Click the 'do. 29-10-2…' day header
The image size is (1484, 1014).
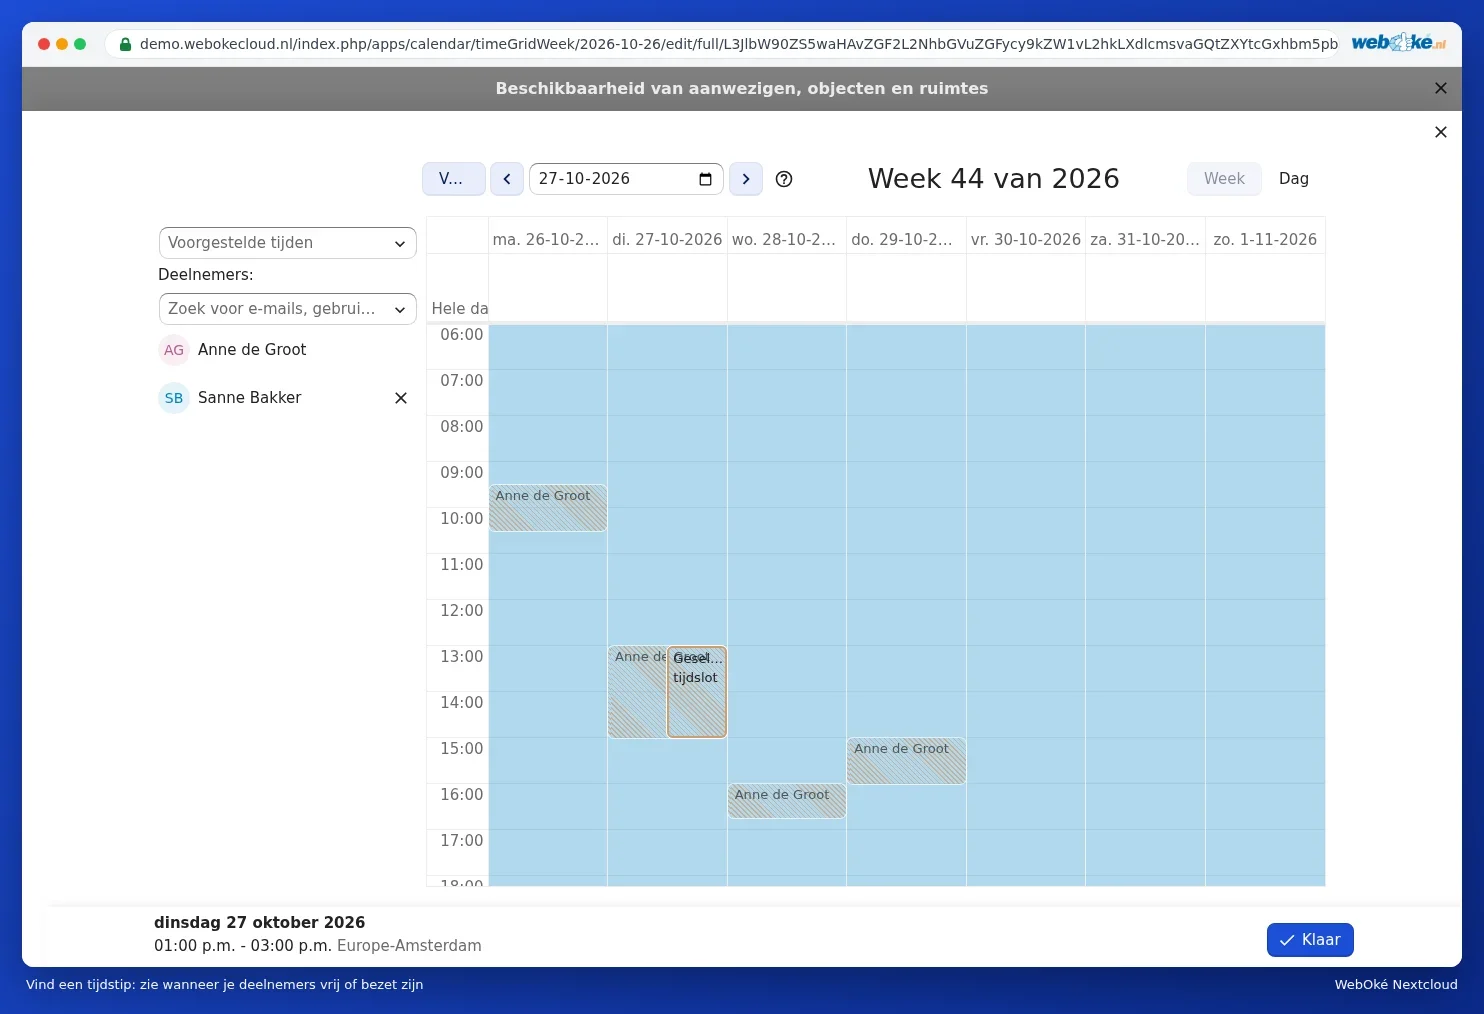(x=902, y=240)
